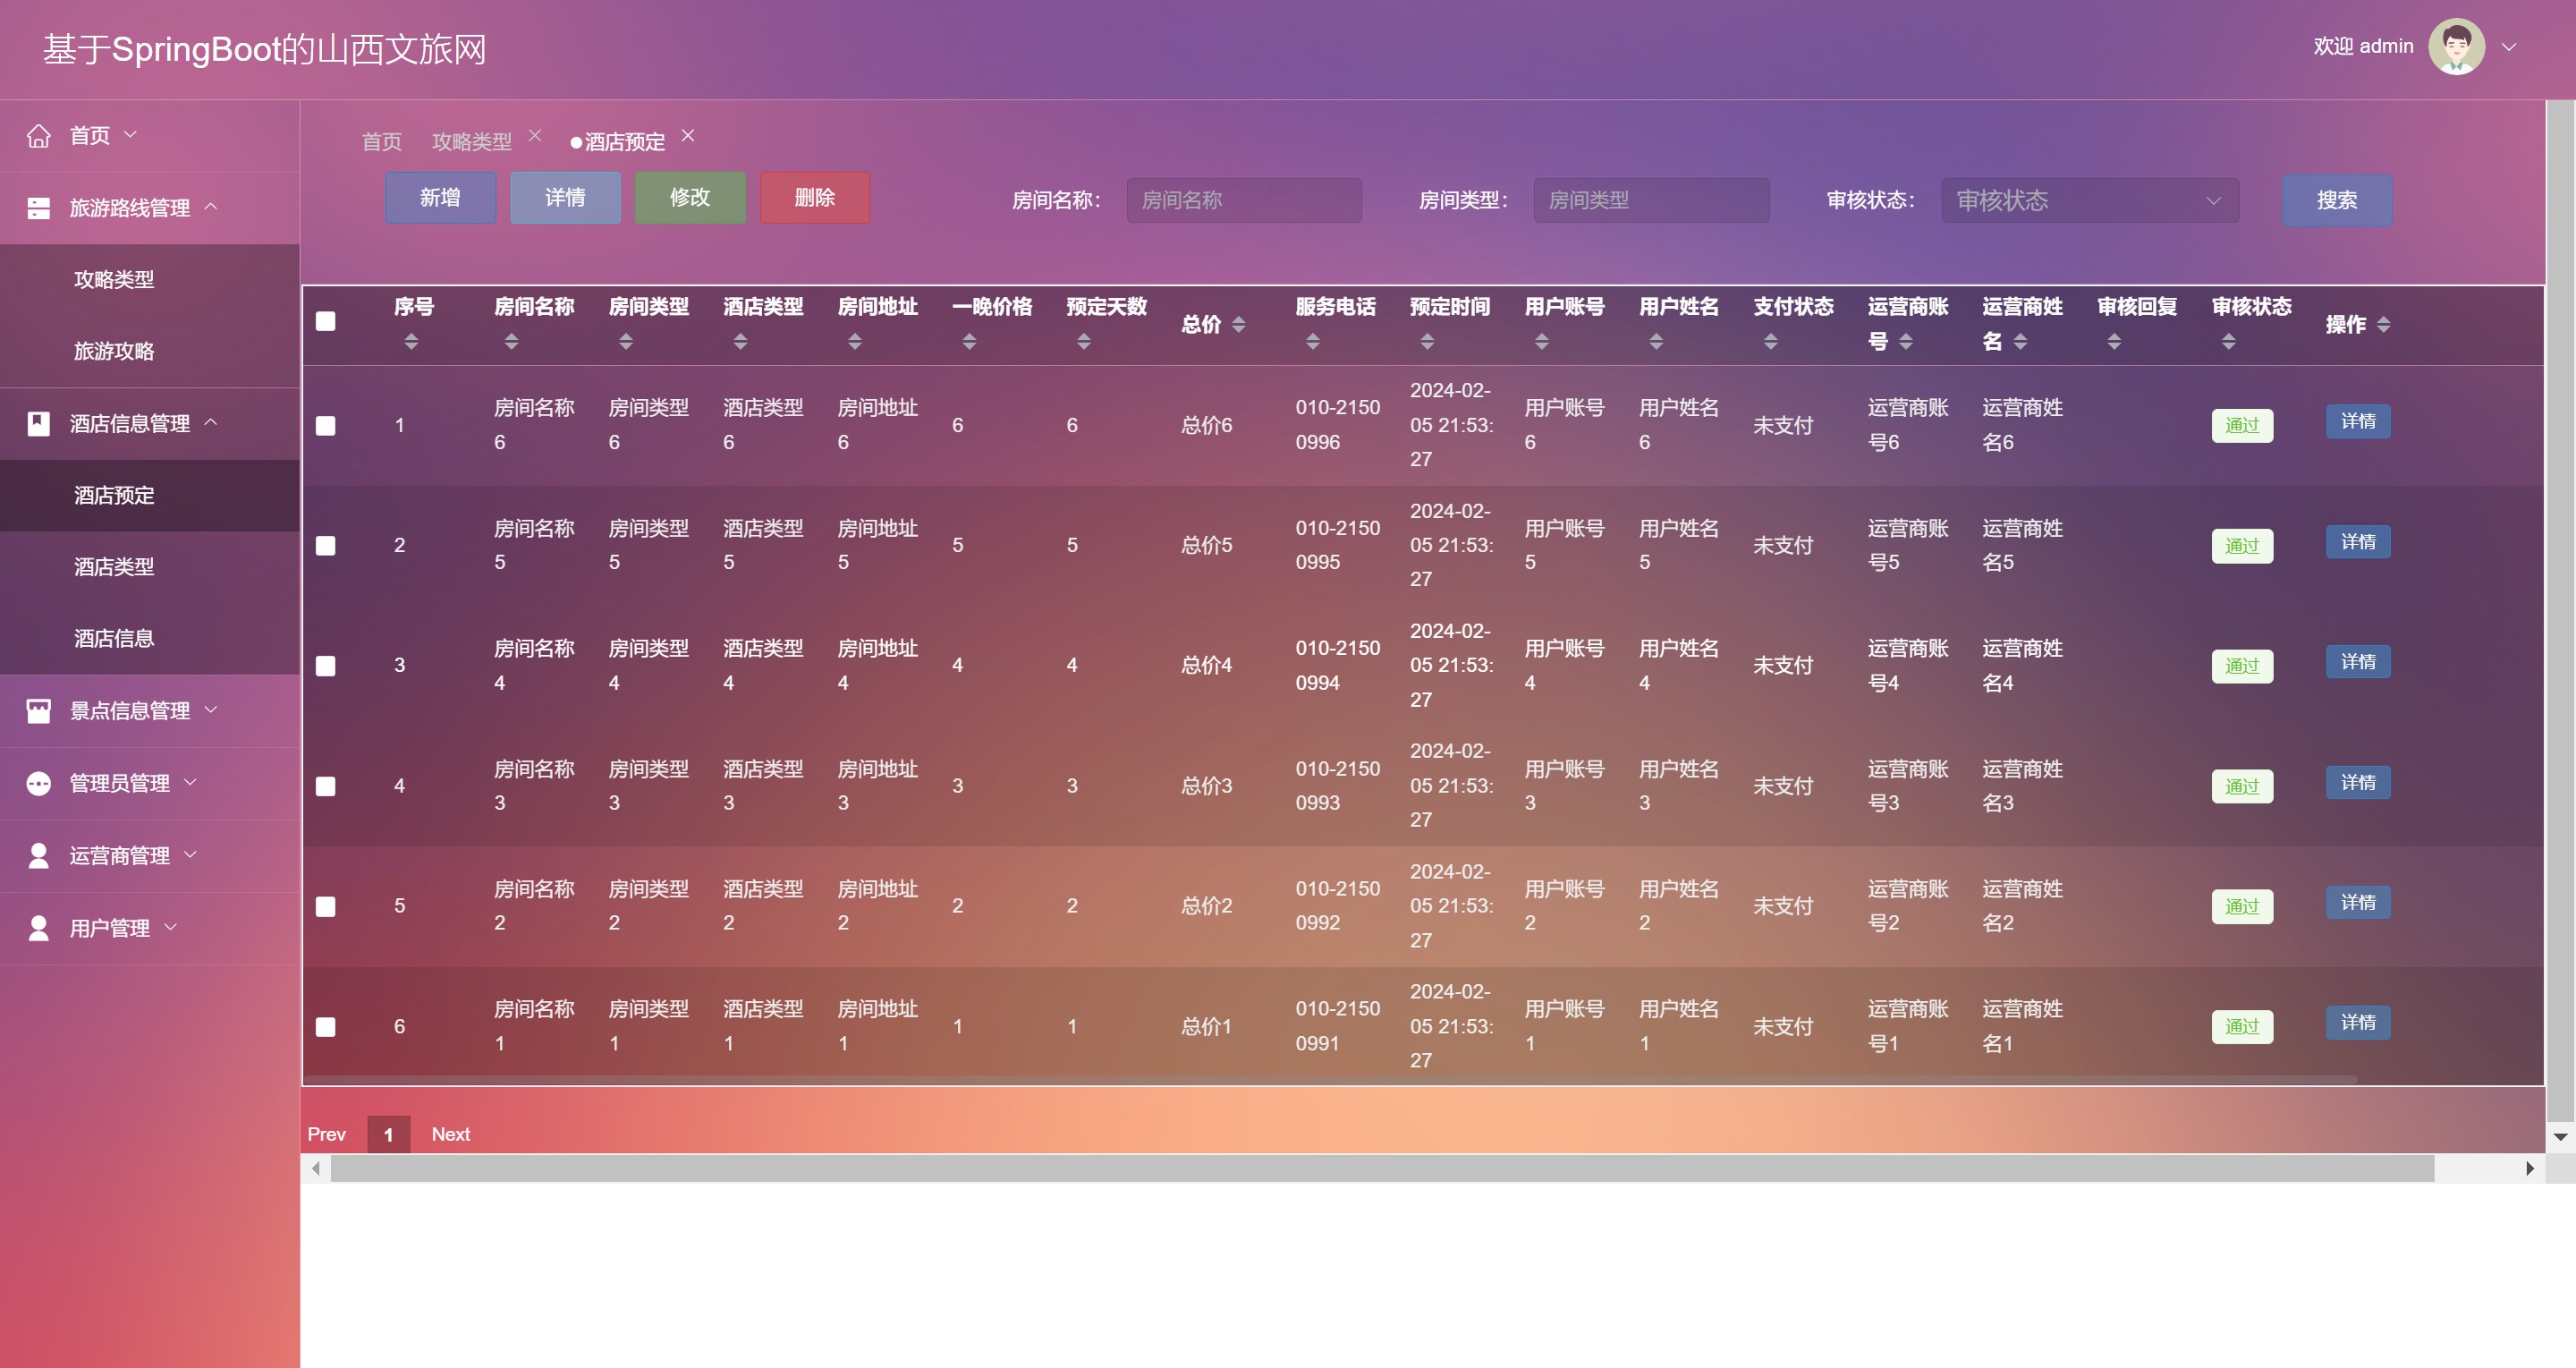
Task: Switch to the 攻略类型 tab
Action: [471, 142]
